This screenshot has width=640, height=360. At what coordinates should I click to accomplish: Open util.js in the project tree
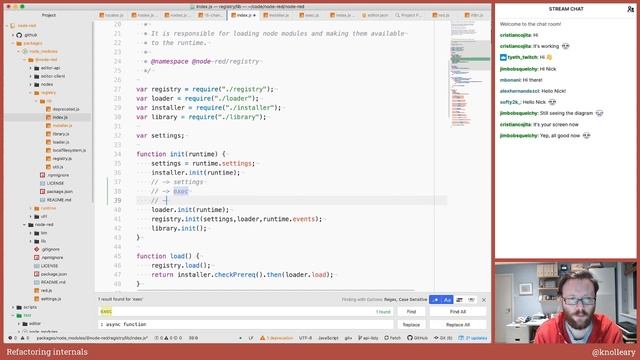click(58, 167)
